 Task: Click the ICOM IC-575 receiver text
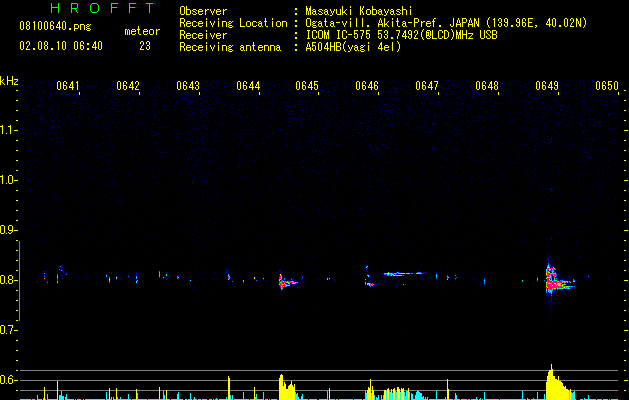[401, 35]
